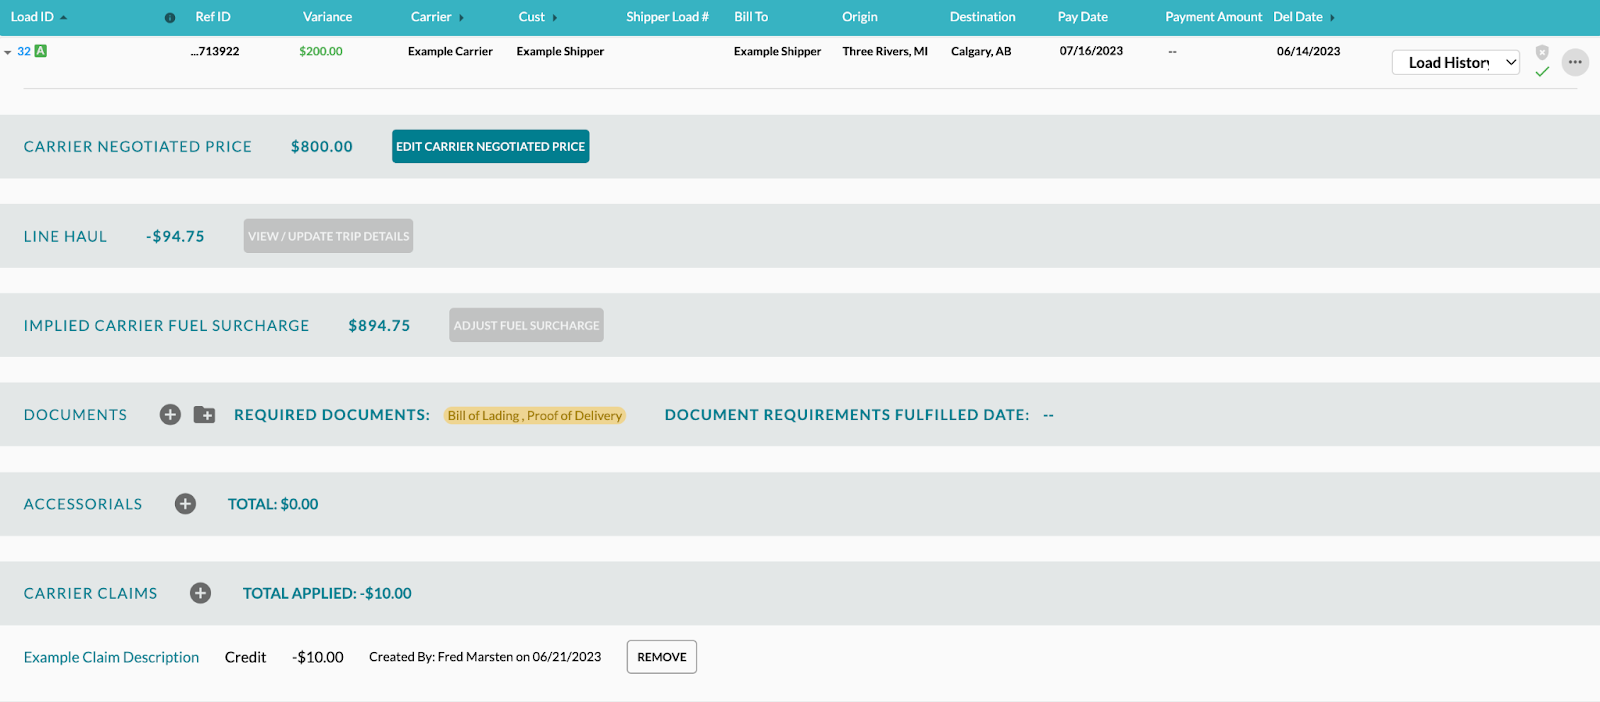Click the Pay Date column header
Image resolution: width=1600 pixels, height=702 pixels.
tap(1082, 17)
